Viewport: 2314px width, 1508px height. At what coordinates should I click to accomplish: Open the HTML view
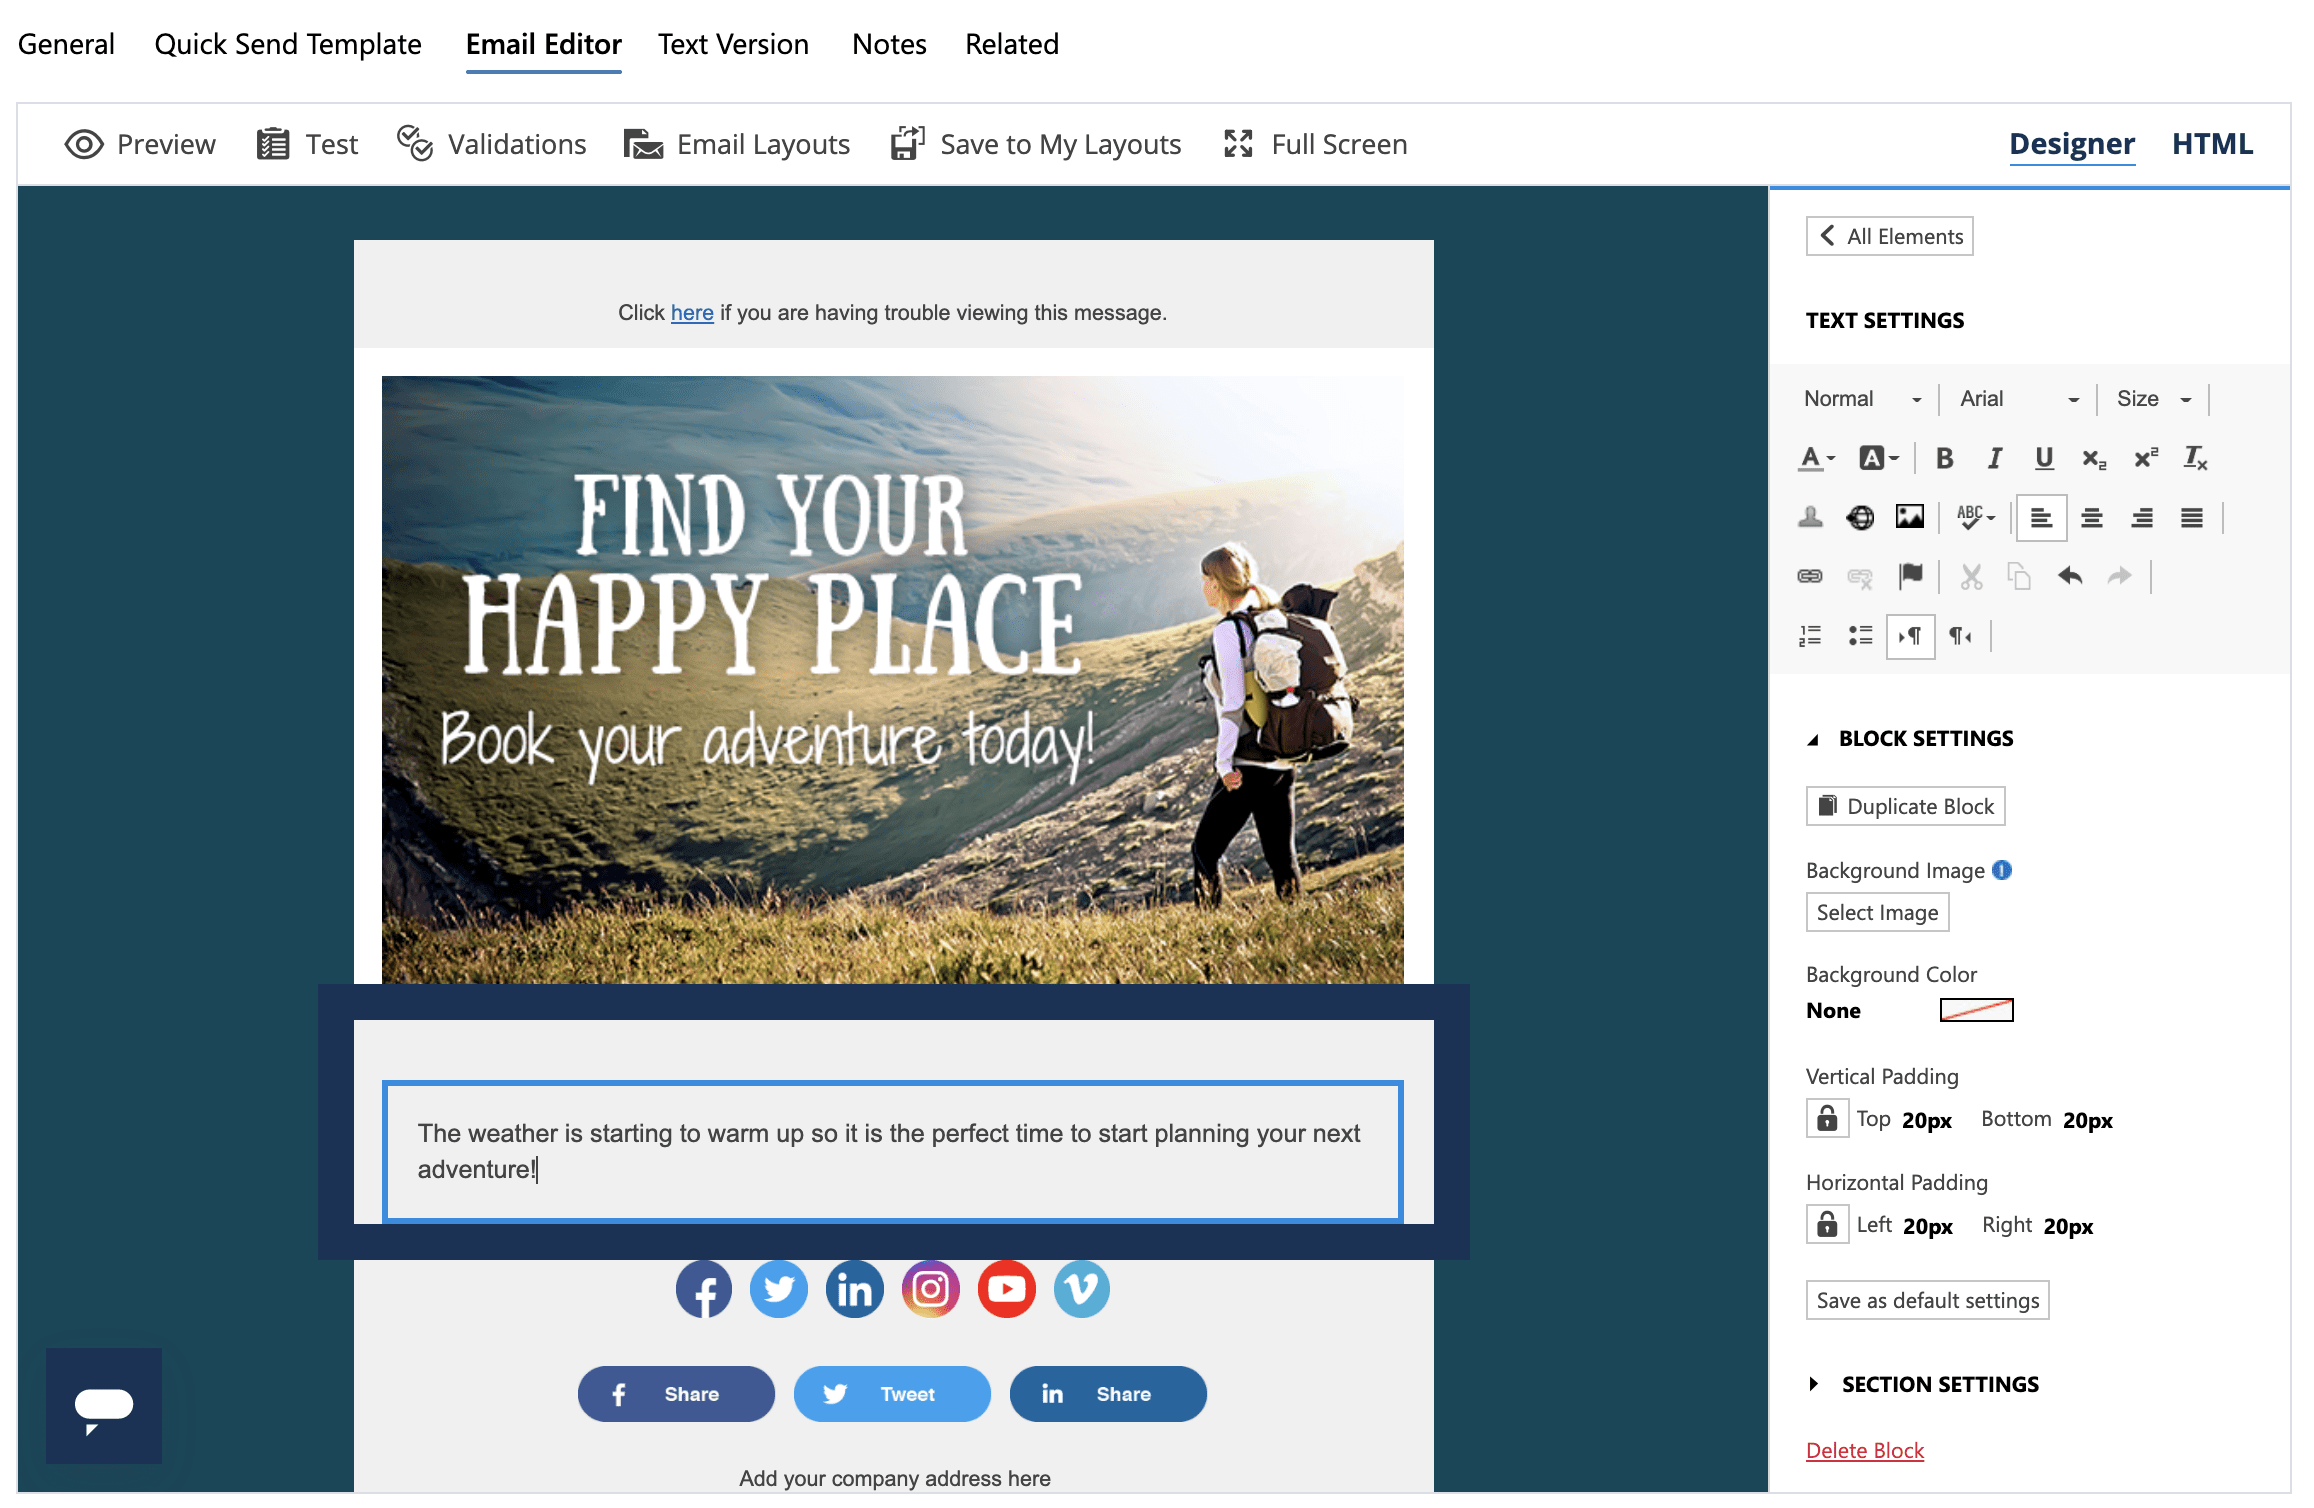(x=2211, y=143)
